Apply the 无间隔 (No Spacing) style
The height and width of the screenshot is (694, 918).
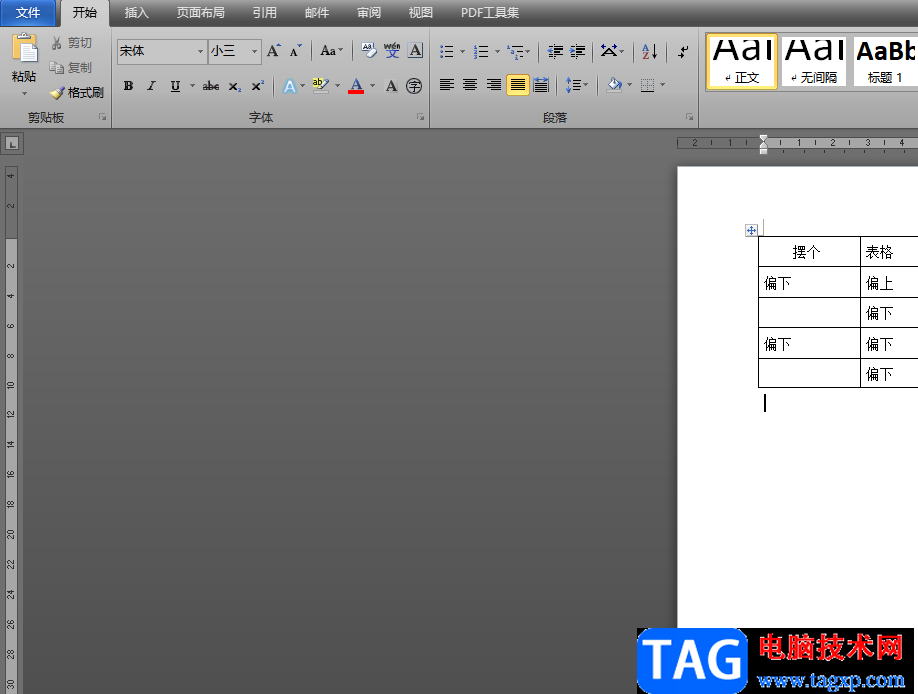[814, 61]
